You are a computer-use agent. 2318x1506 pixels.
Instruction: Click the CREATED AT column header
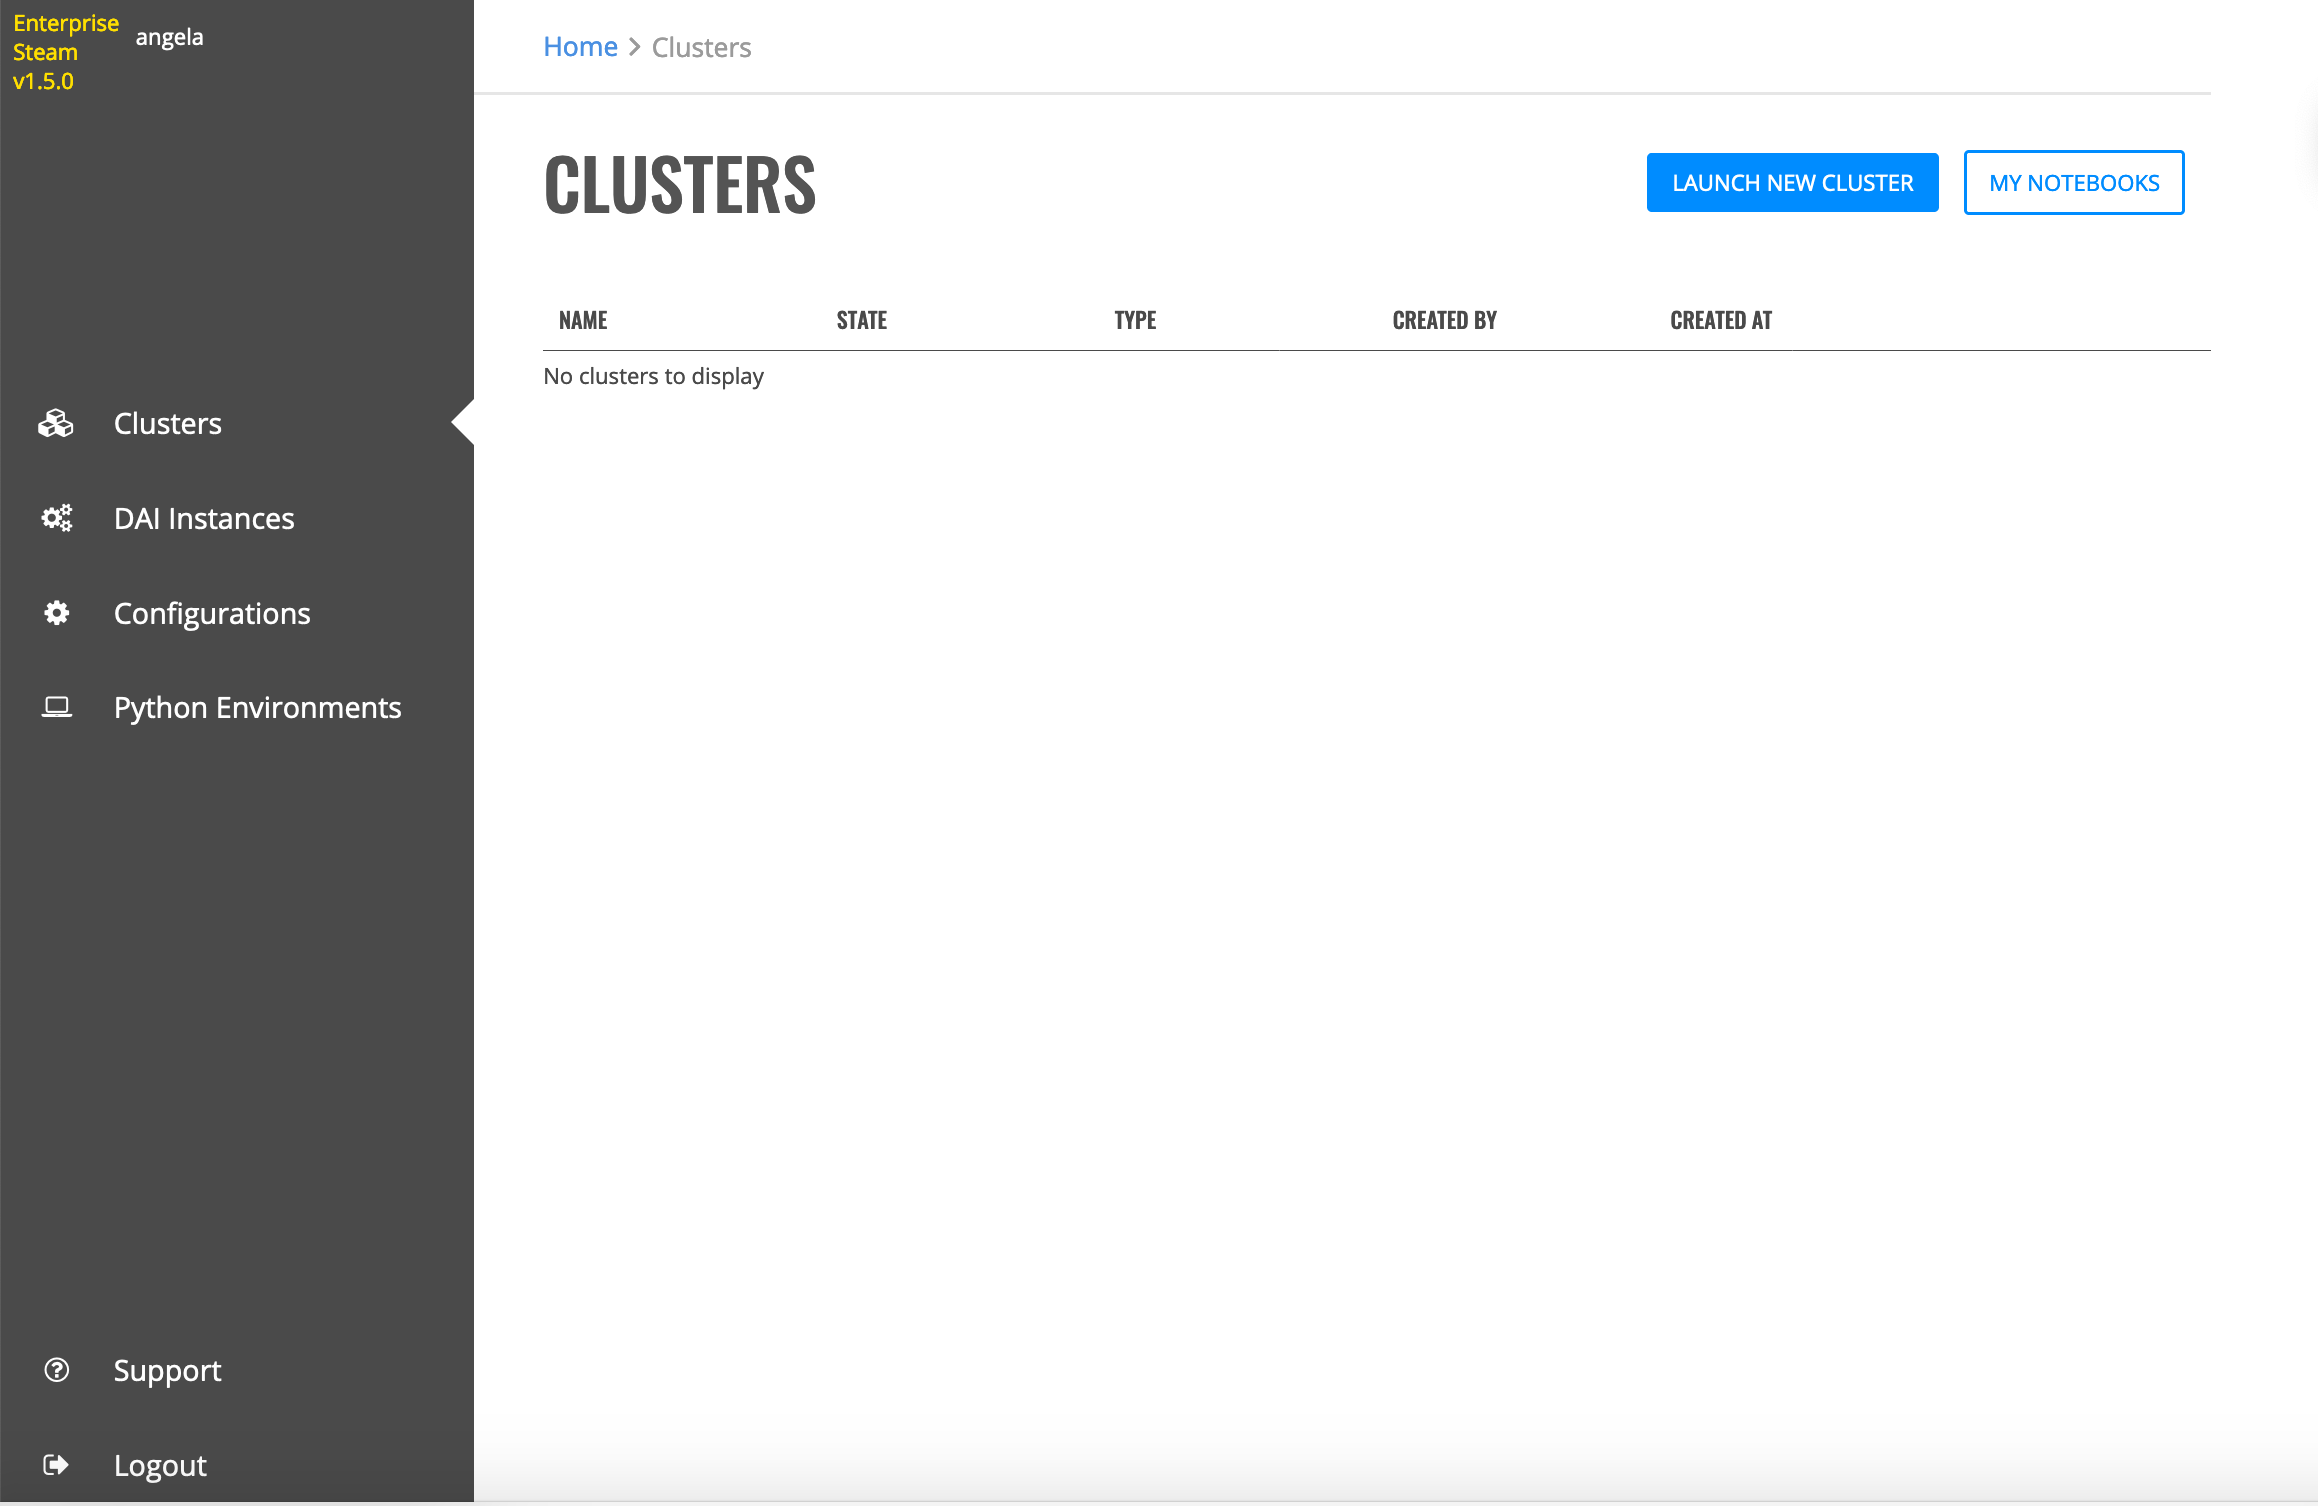click(x=1720, y=320)
